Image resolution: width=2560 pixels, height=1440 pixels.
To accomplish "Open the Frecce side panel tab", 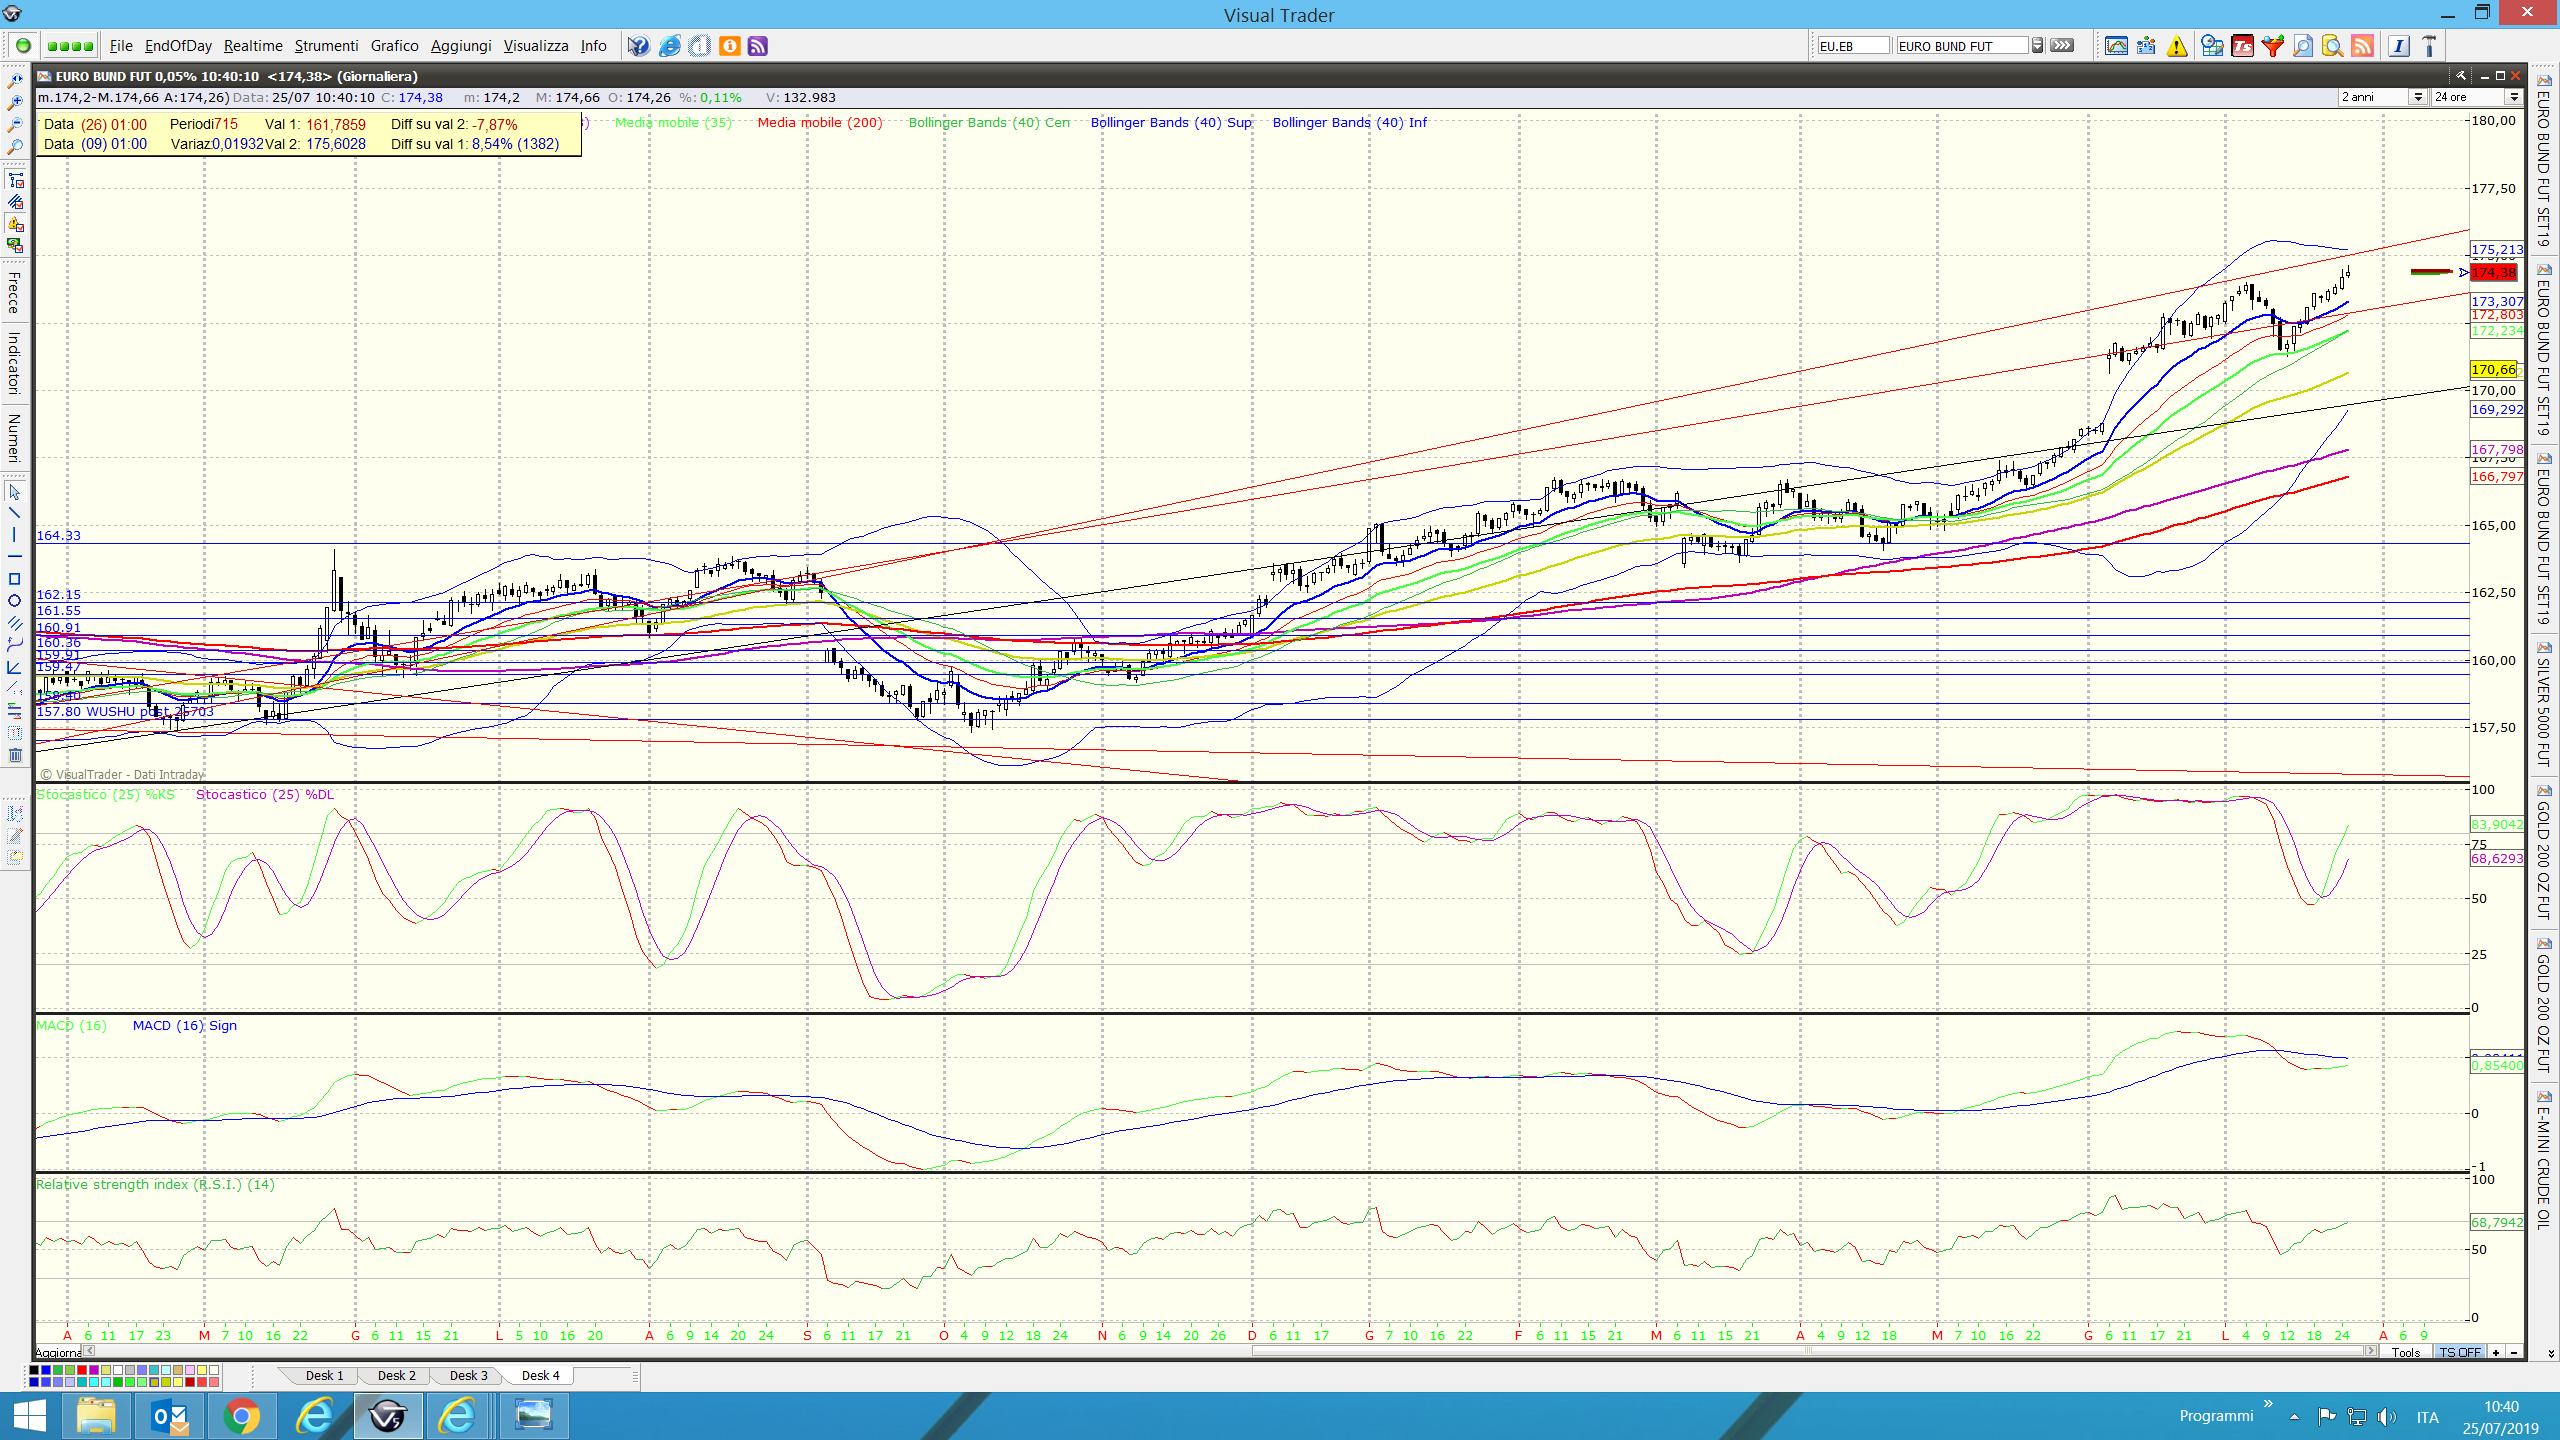I will click(14, 292).
